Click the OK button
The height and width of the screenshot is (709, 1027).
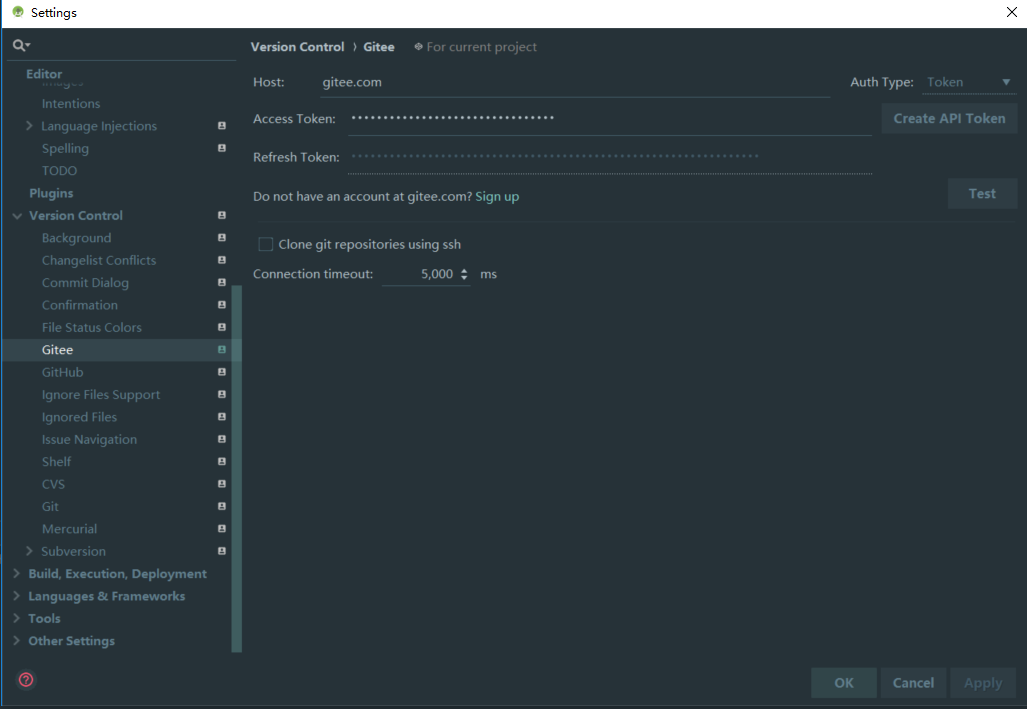click(844, 683)
